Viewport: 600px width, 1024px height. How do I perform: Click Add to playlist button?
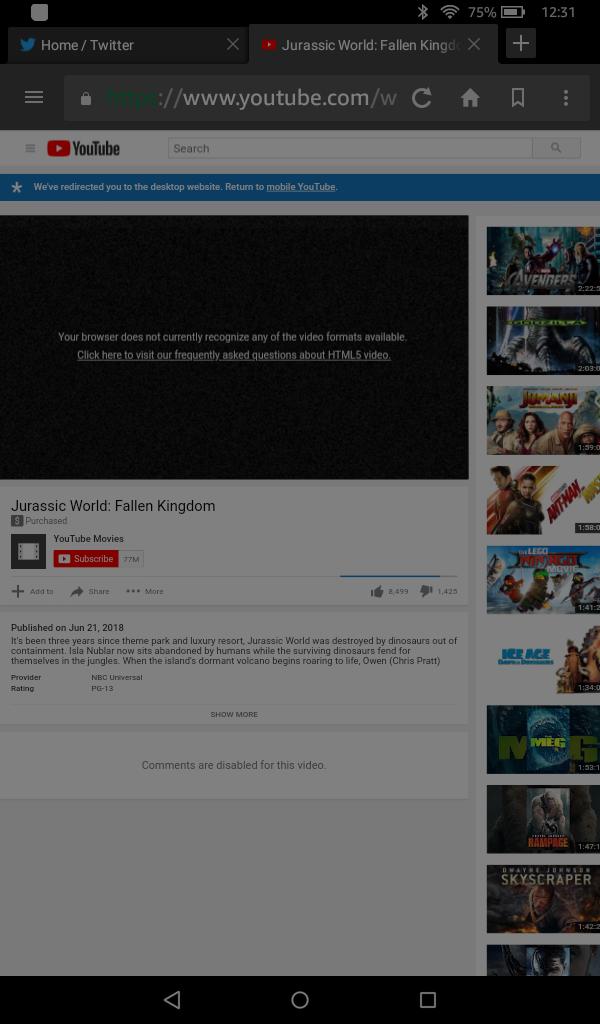tap(33, 592)
